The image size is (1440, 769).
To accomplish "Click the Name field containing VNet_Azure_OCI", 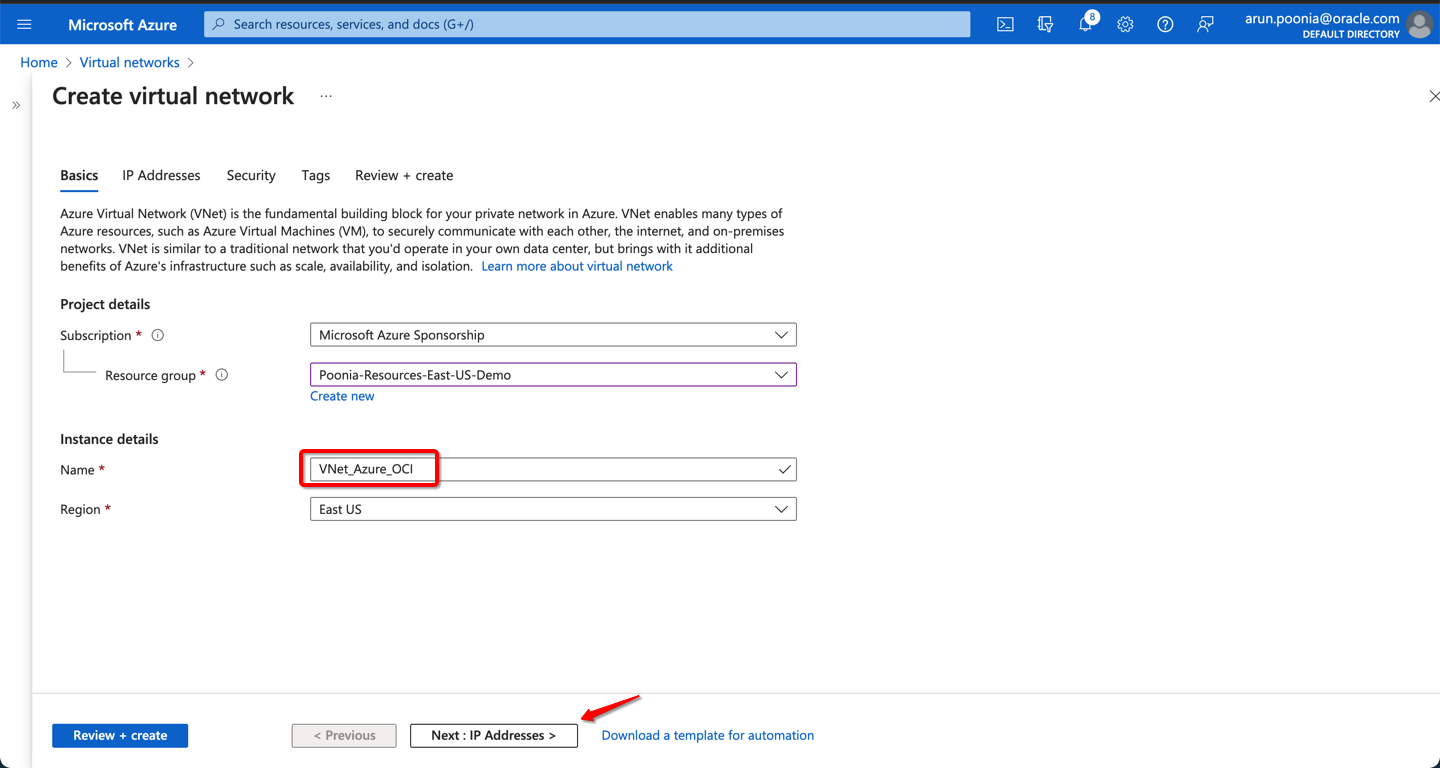I will (540, 469).
